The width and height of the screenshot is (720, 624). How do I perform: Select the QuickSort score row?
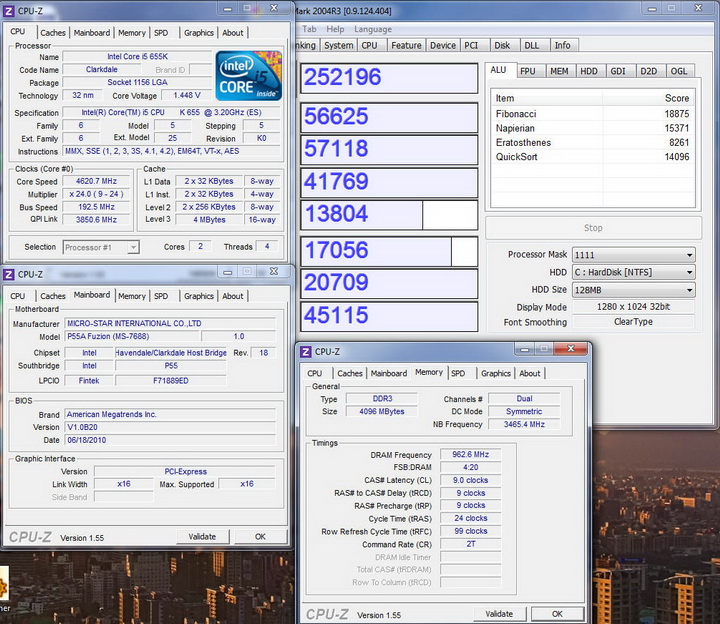pos(593,157)
